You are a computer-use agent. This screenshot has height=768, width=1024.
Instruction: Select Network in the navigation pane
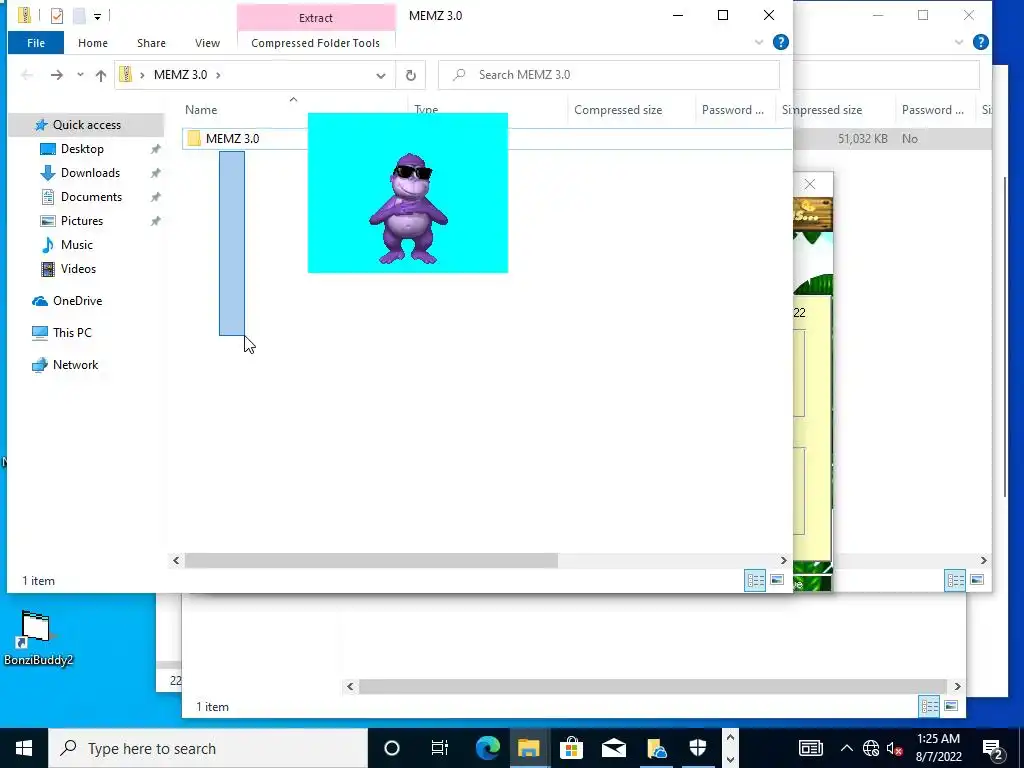click(75, 365)
